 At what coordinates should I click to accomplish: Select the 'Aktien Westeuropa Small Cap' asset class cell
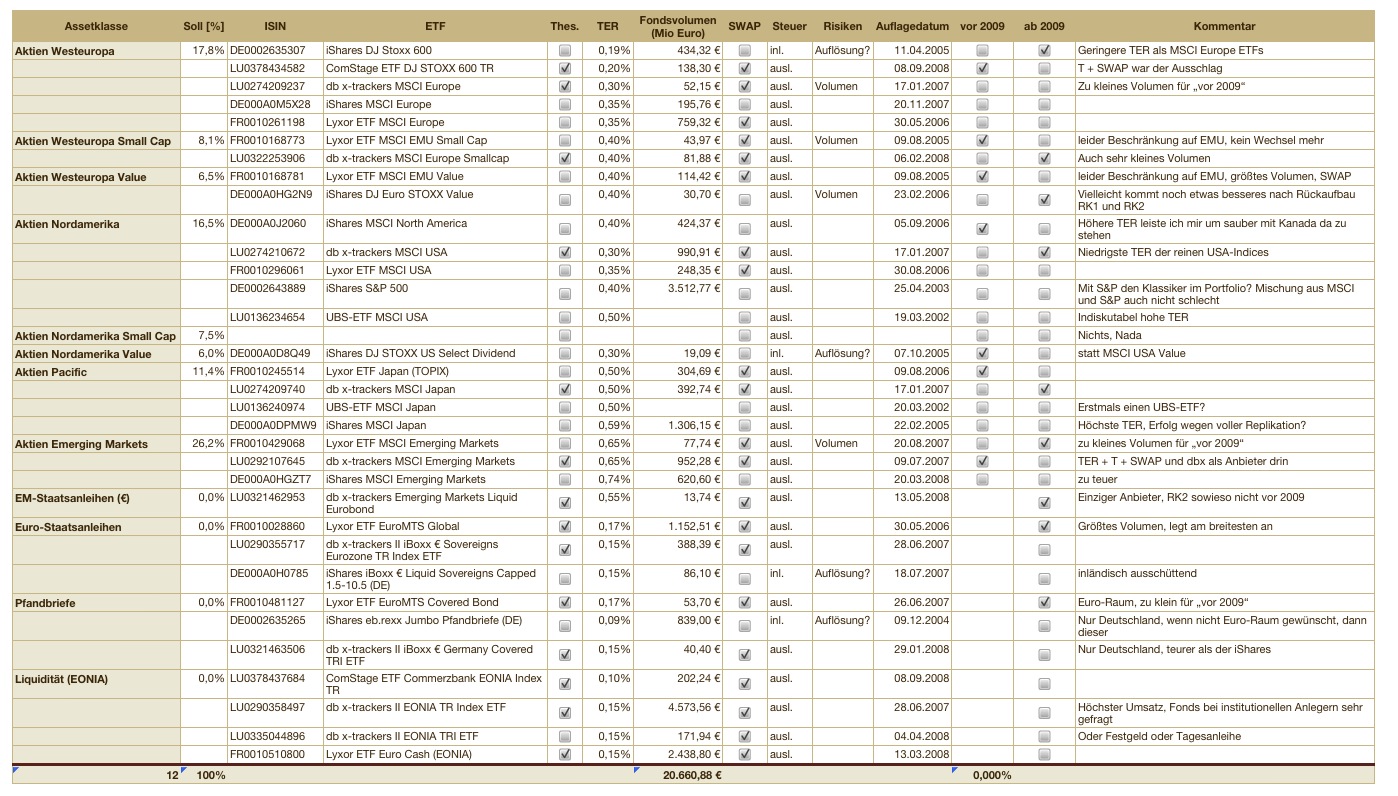95,140
